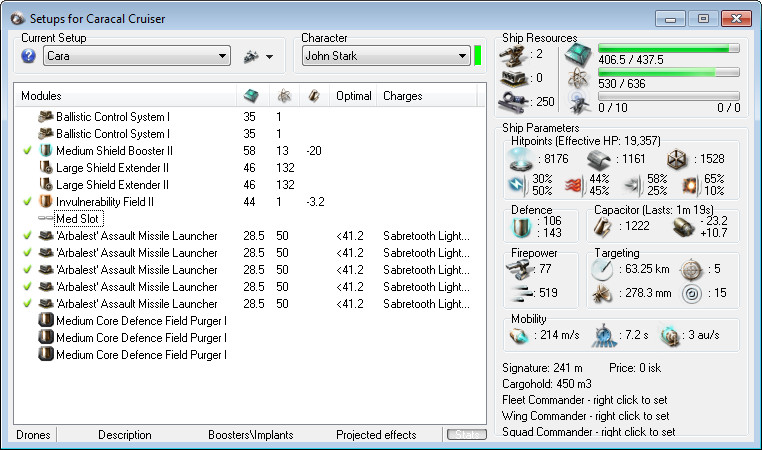Click the Medium Shield Booster II module icon
The height and width of the screenshot is (450, 762).
coord(46,151)
